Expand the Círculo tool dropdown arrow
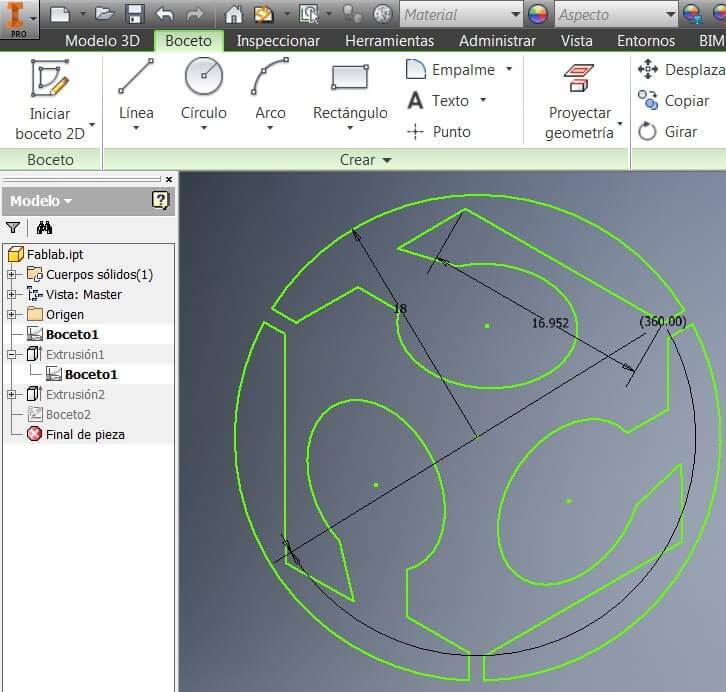This screenshot has height=692, width=726. point(204,128)
